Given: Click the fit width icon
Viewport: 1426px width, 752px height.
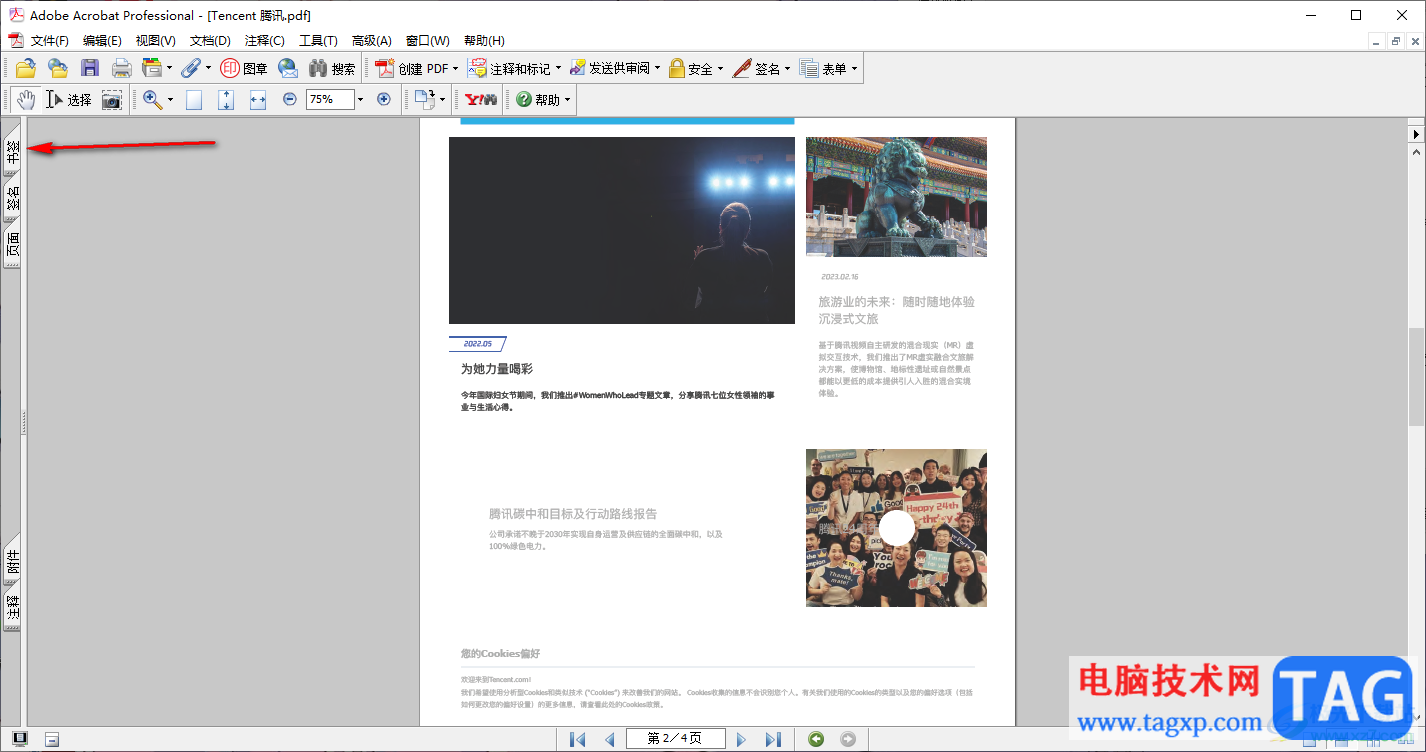Looking at the screenshot, I should point(258,99).
